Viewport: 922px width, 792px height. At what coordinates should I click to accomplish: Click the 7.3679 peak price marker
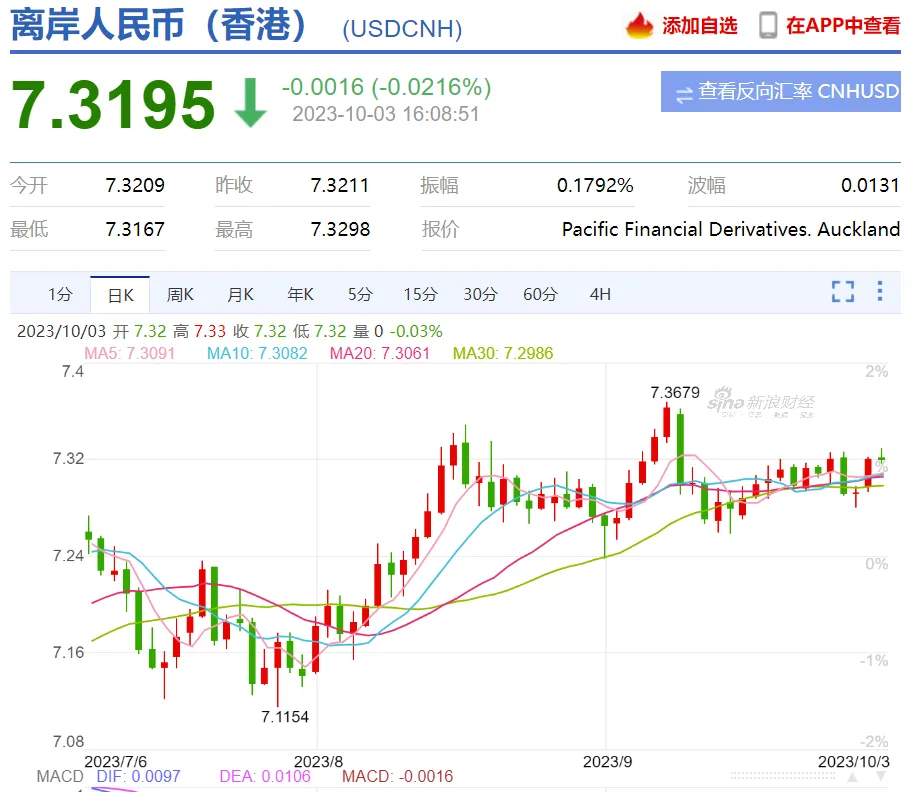tap(674, 392)
